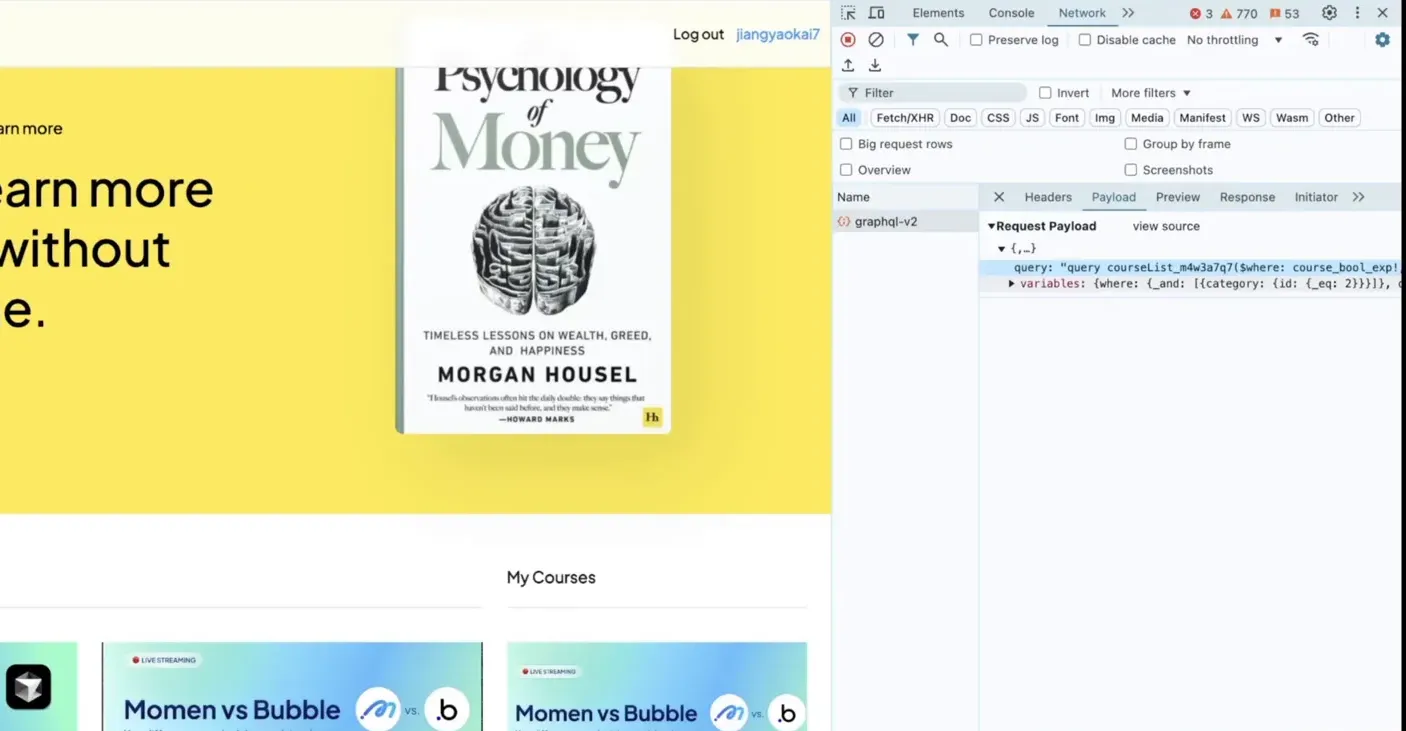
Task: Click the export HAR download icon
Action: click(875, 65)
